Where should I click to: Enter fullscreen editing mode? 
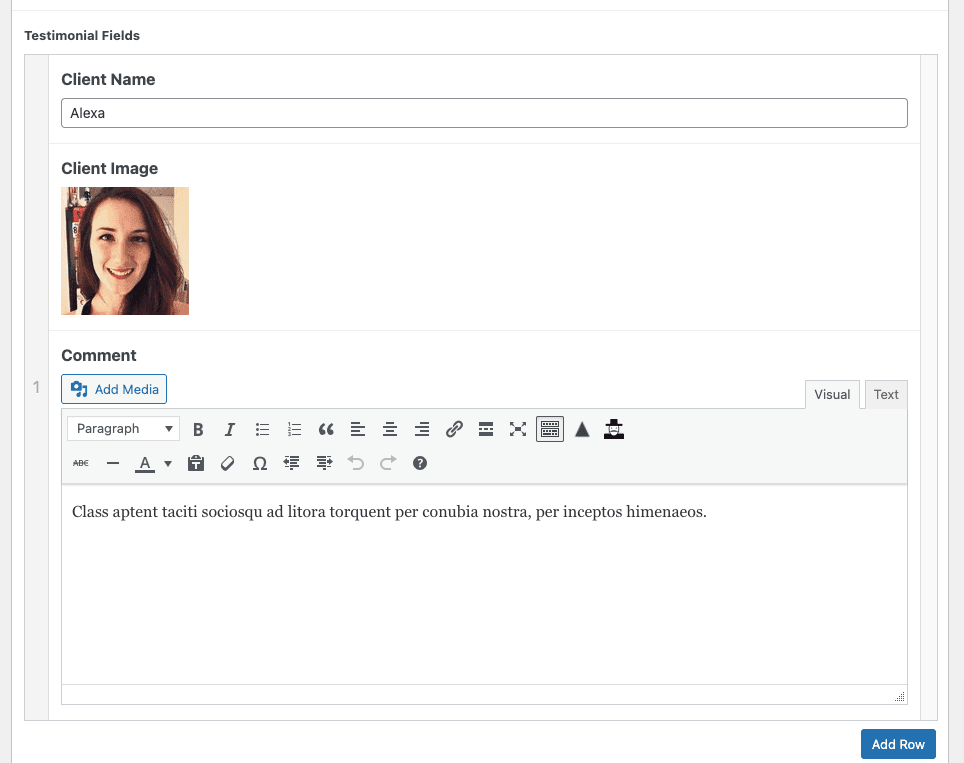tap(518, 429)
